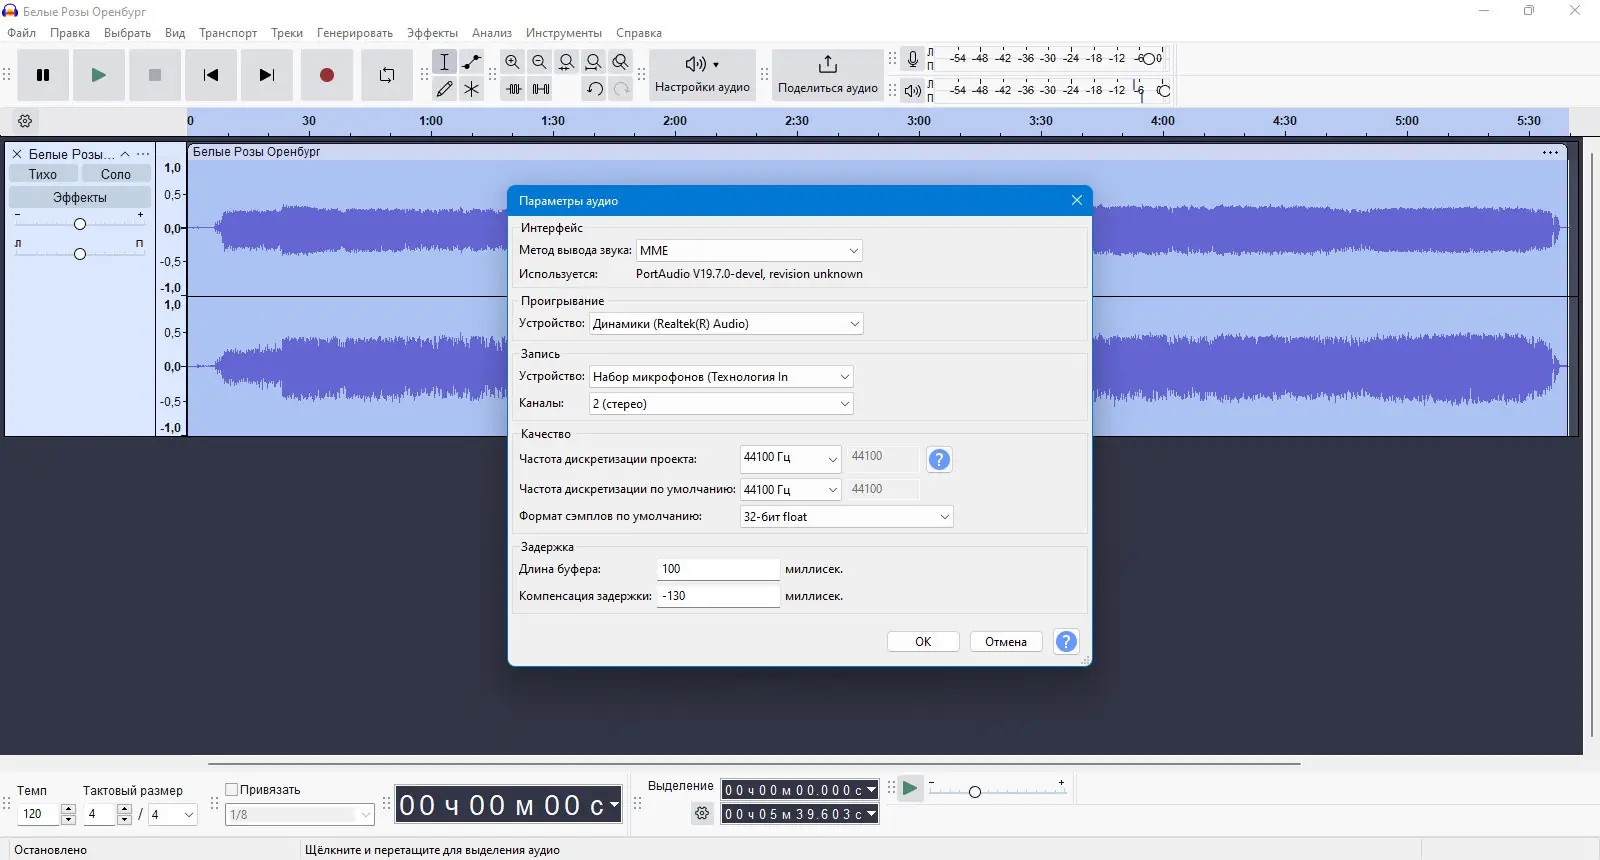Image resolution: width=1600 pixels, height=860 pixels.
Task: Open the Эффекты menu in the menu bar
Action: coord(432,33)
